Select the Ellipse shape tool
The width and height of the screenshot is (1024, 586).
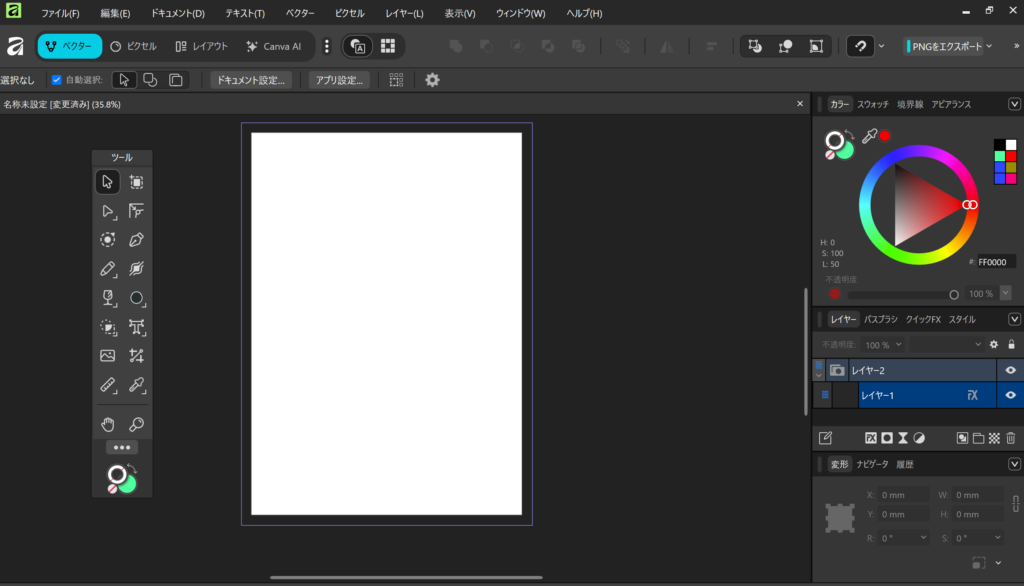[137, 298]
